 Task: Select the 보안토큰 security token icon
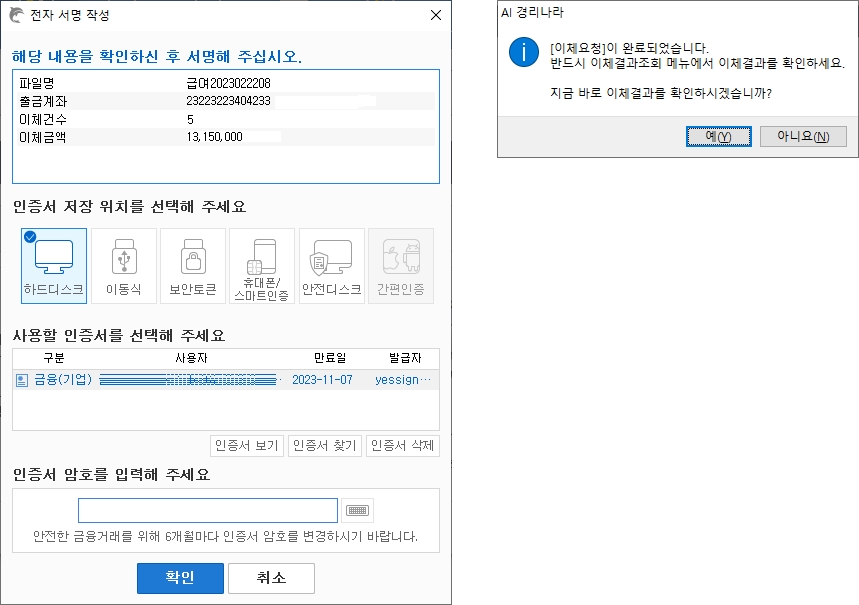pos(193,266)
